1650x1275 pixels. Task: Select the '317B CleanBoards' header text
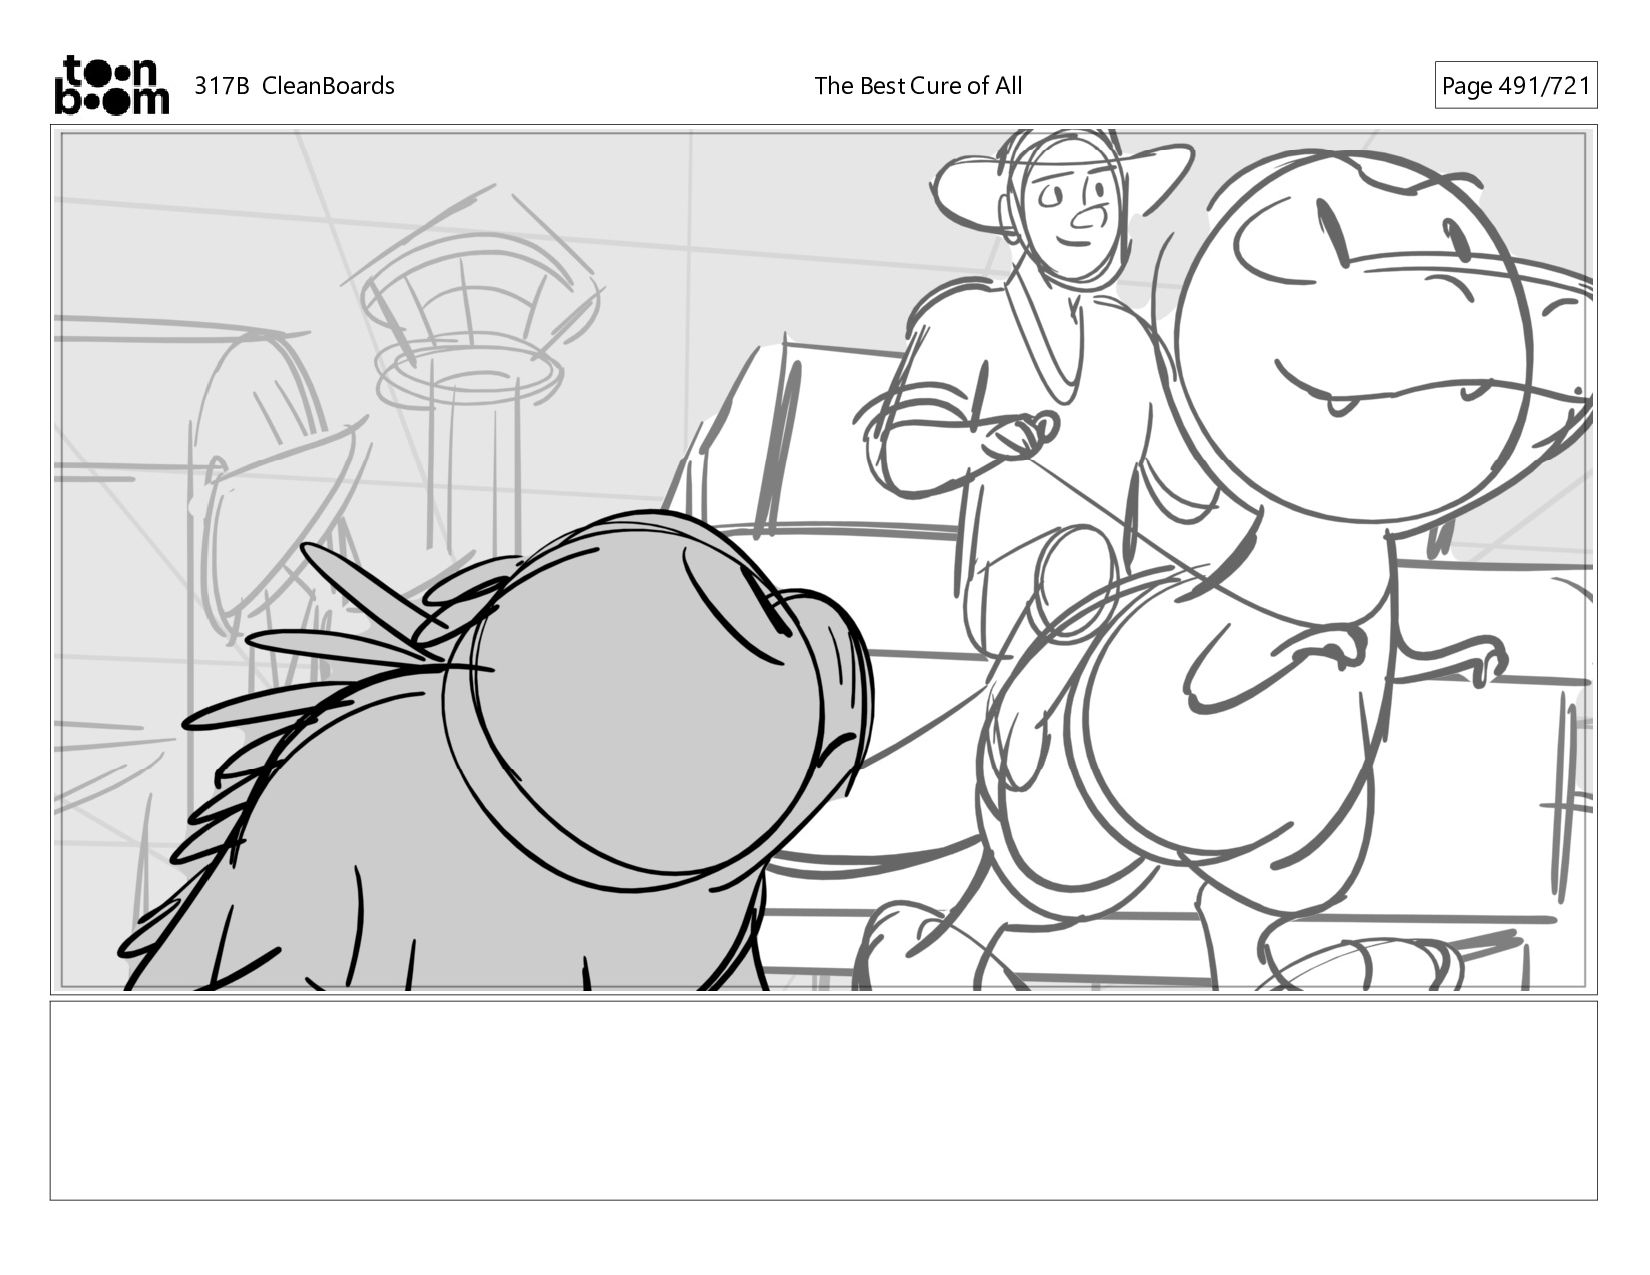tap(294, 86)
